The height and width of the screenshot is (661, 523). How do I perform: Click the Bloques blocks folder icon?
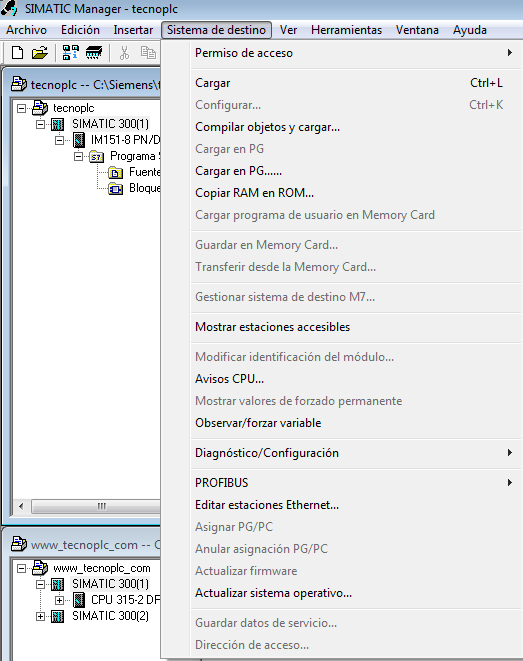tap(115, 188)
